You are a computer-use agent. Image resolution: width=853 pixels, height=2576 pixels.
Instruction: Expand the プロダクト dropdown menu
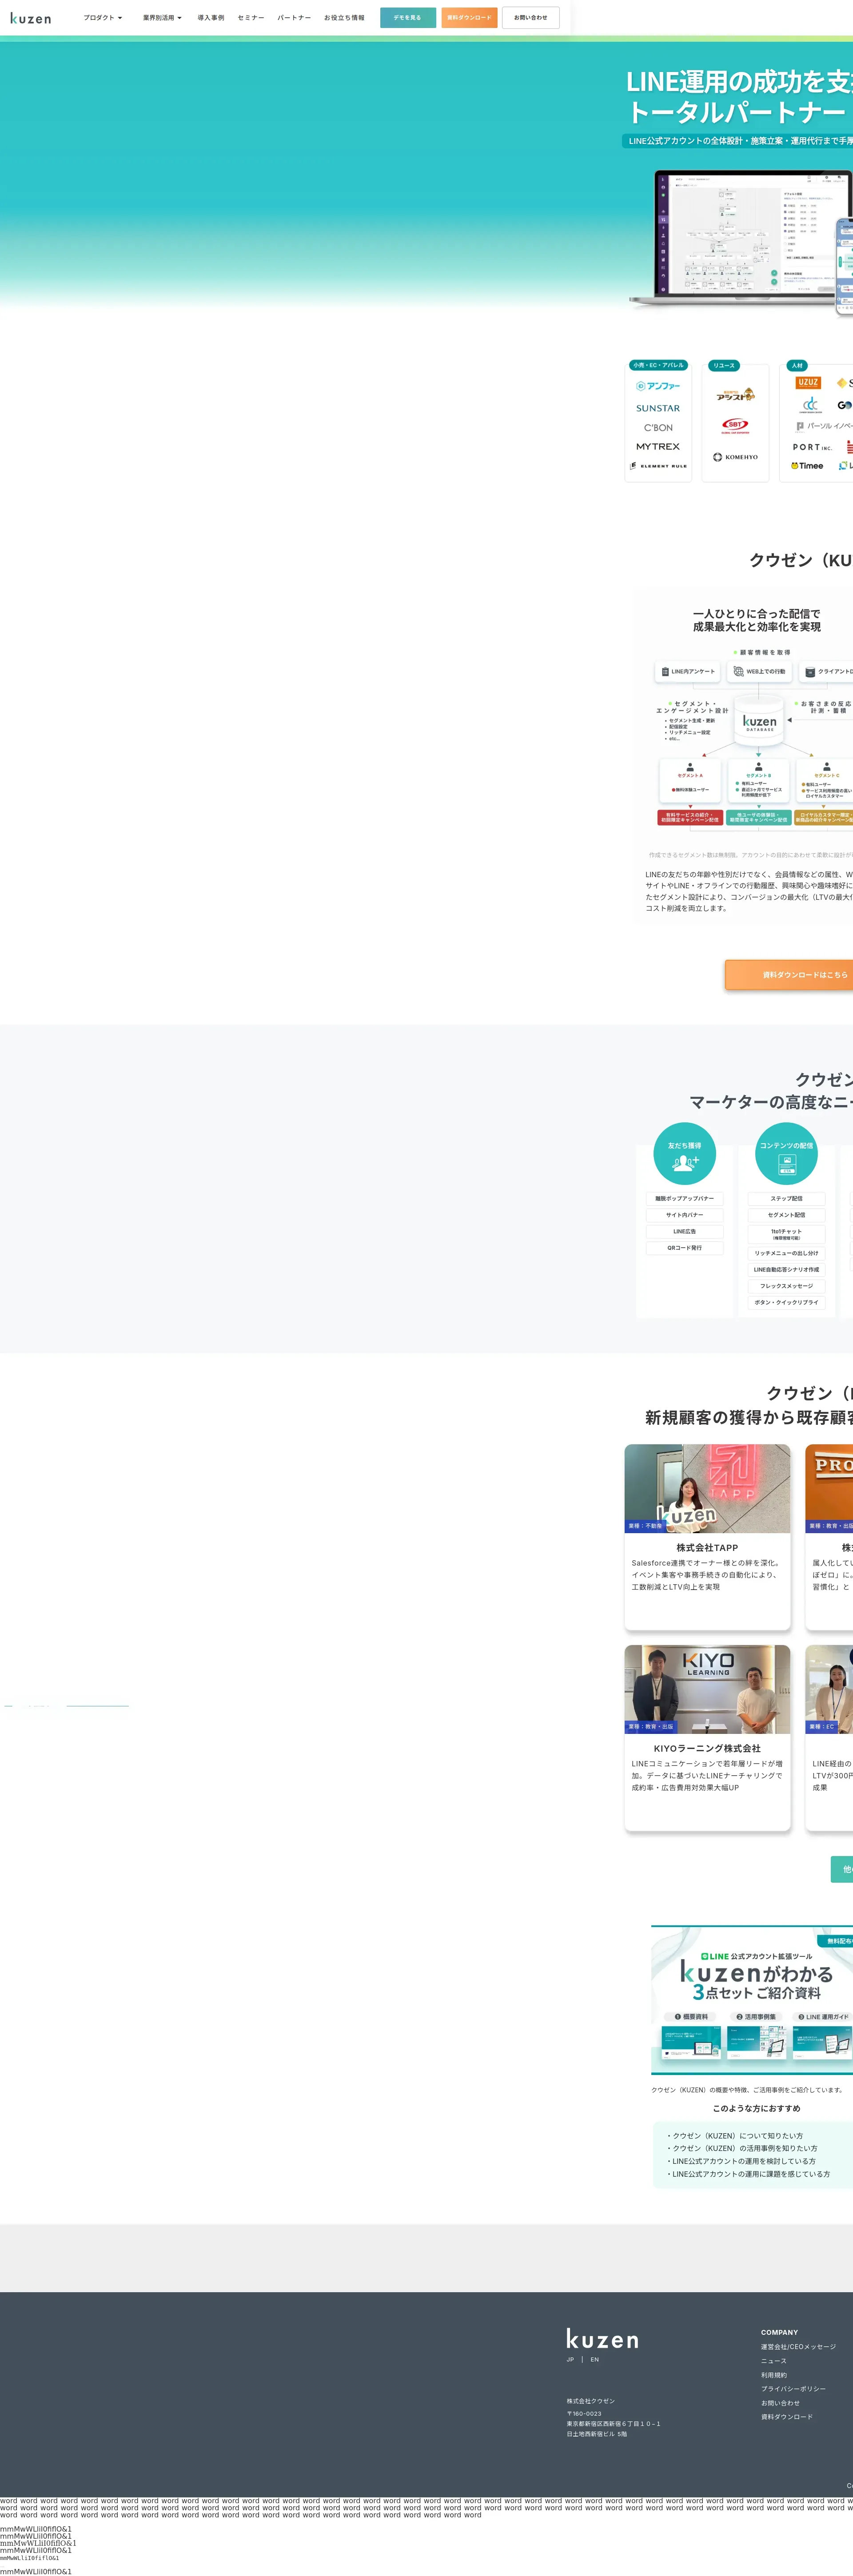click(102, 18)
